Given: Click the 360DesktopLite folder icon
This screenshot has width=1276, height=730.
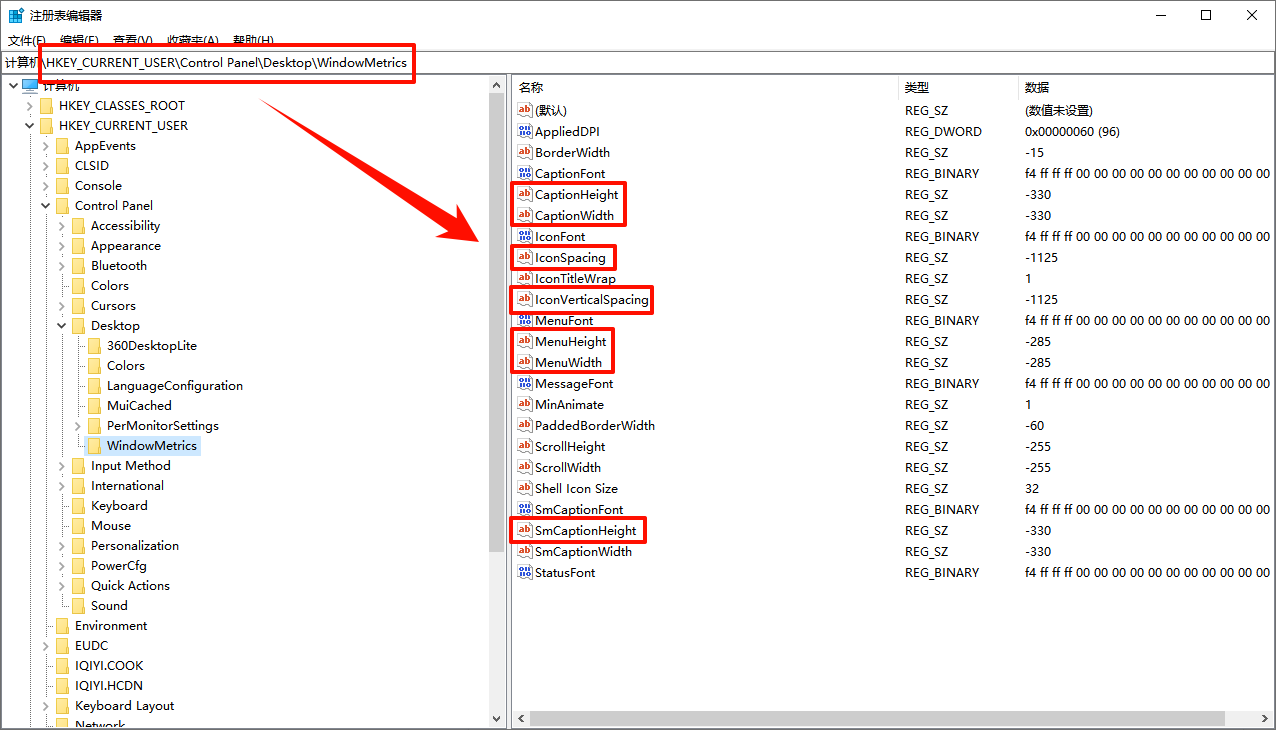Looking at the screenshot, I should 95,346.
